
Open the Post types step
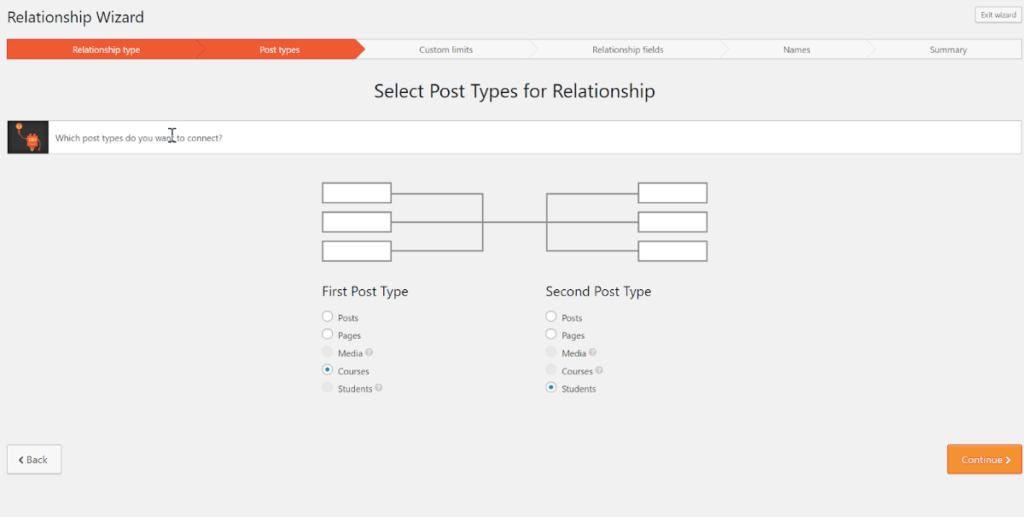point(279,50)
